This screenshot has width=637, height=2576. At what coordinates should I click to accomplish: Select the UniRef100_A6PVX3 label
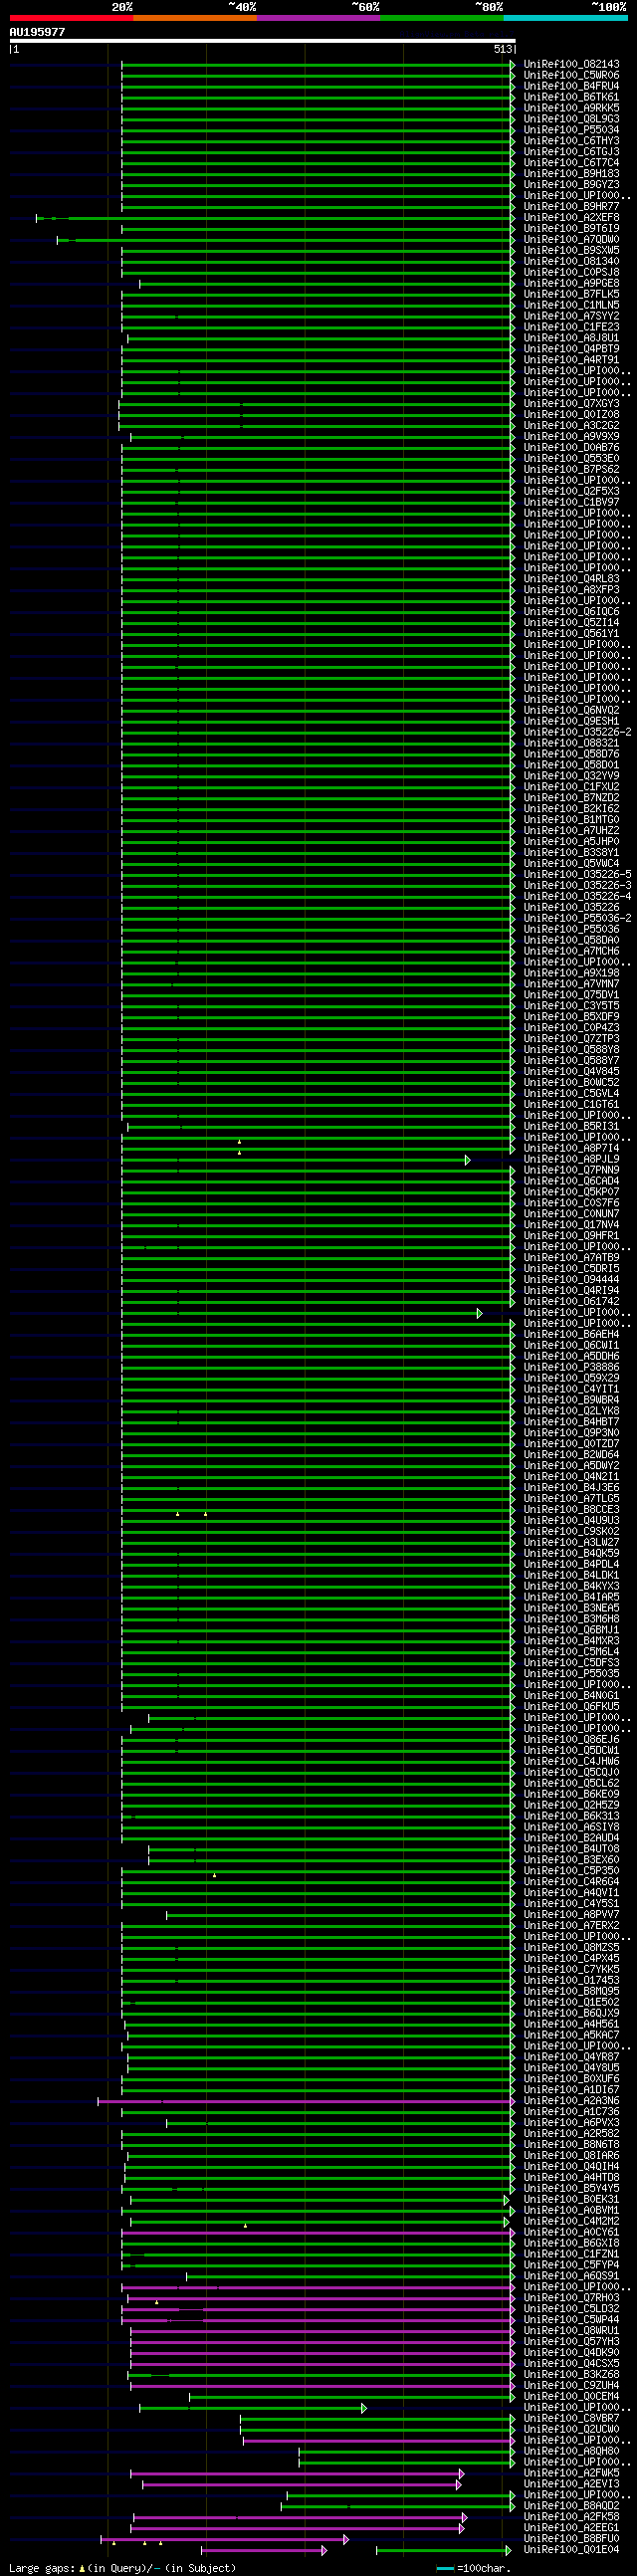(x=571, y=2123)
